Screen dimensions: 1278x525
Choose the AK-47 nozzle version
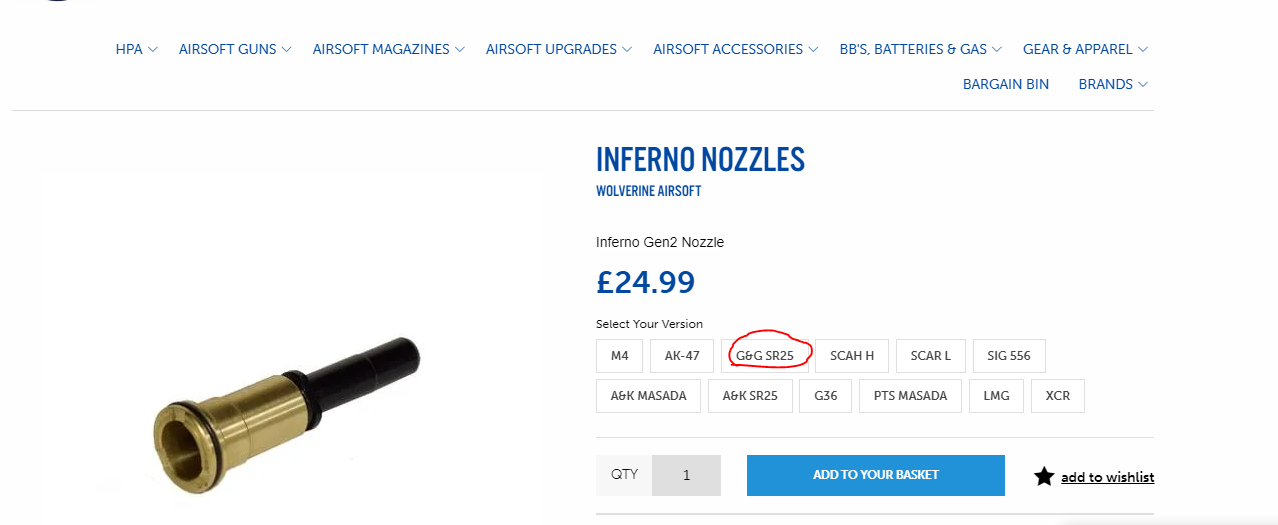point(682,355)
